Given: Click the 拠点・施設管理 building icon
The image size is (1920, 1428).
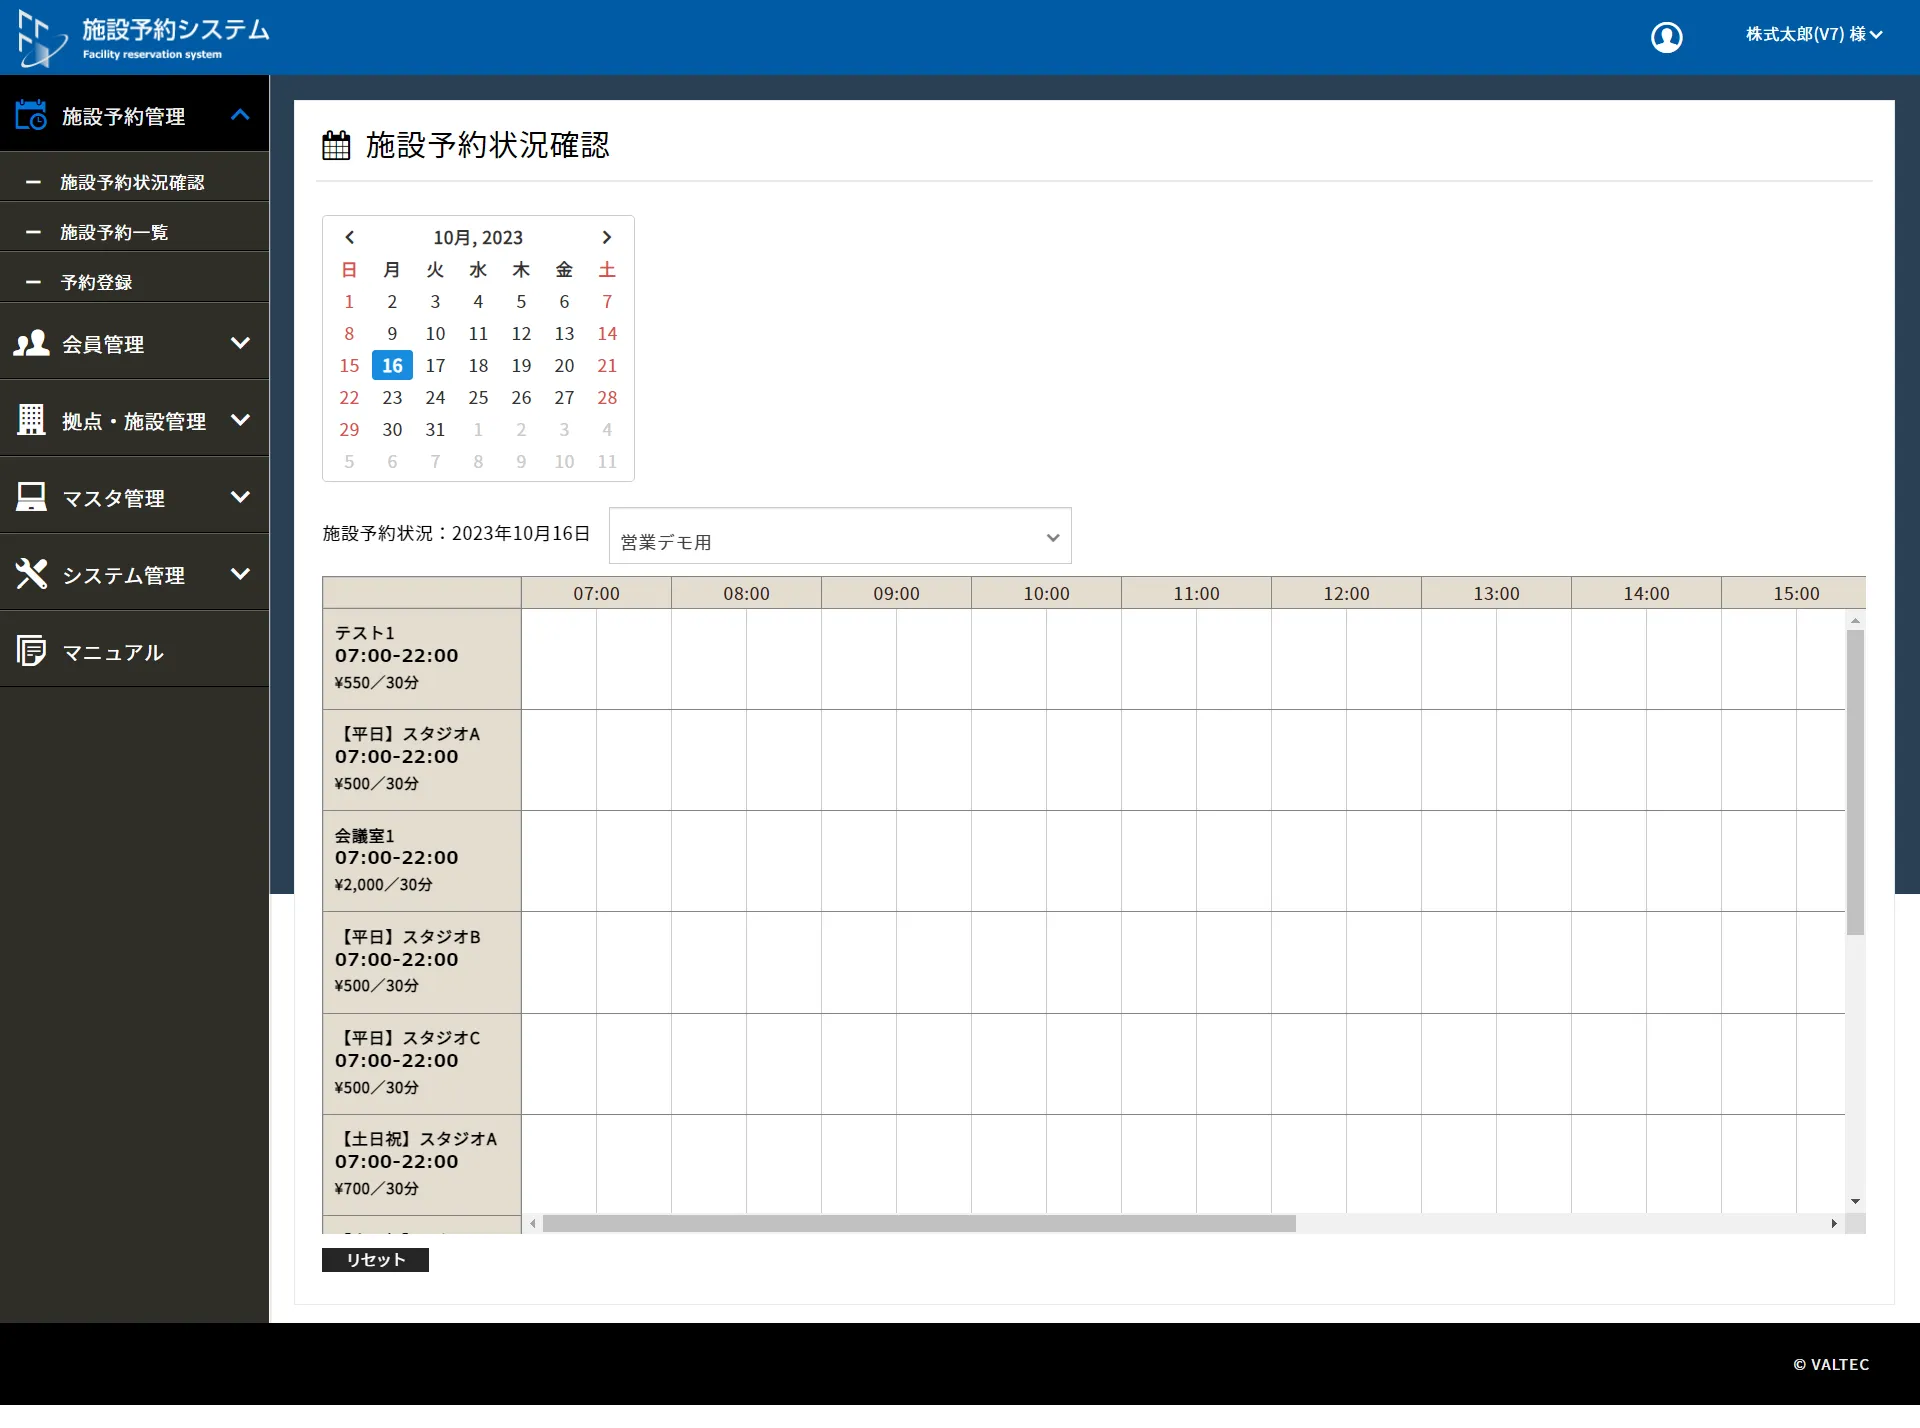Looking at the screenshot, I should point(31,419).
